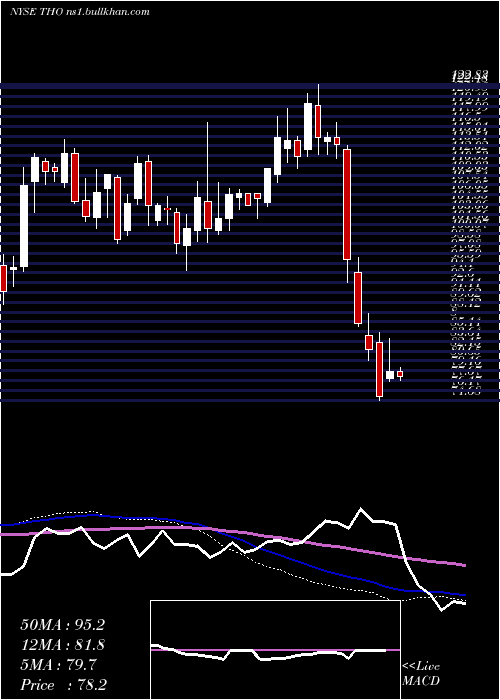This screenshot has height=700, width=500.
Task: Click the tallest red candlestick of the sharp drop
Action: point(347,204)
